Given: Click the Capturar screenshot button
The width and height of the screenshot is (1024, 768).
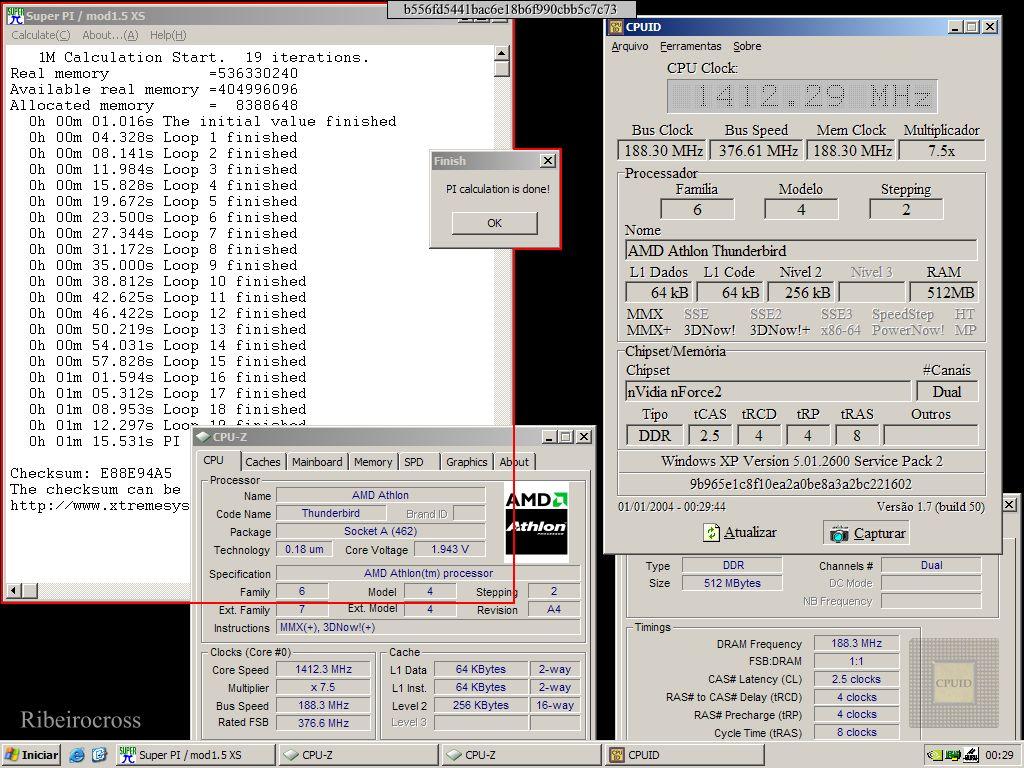Looking at the screenshot, I should 866,533.
